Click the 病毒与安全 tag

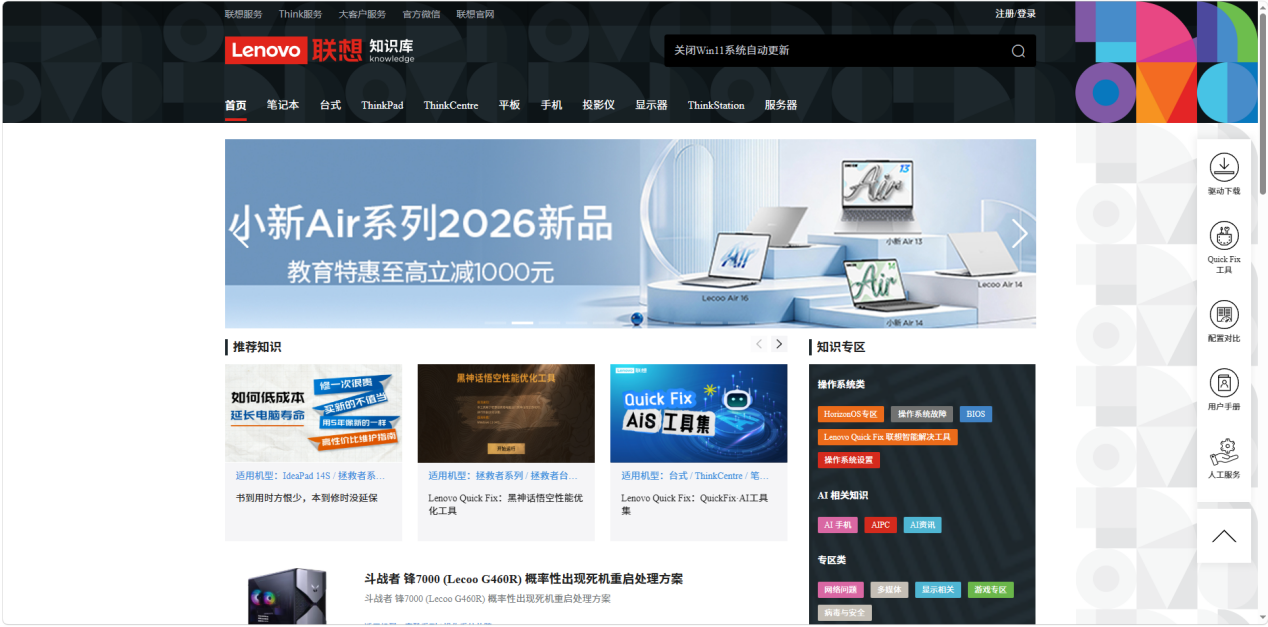[845, 613]
